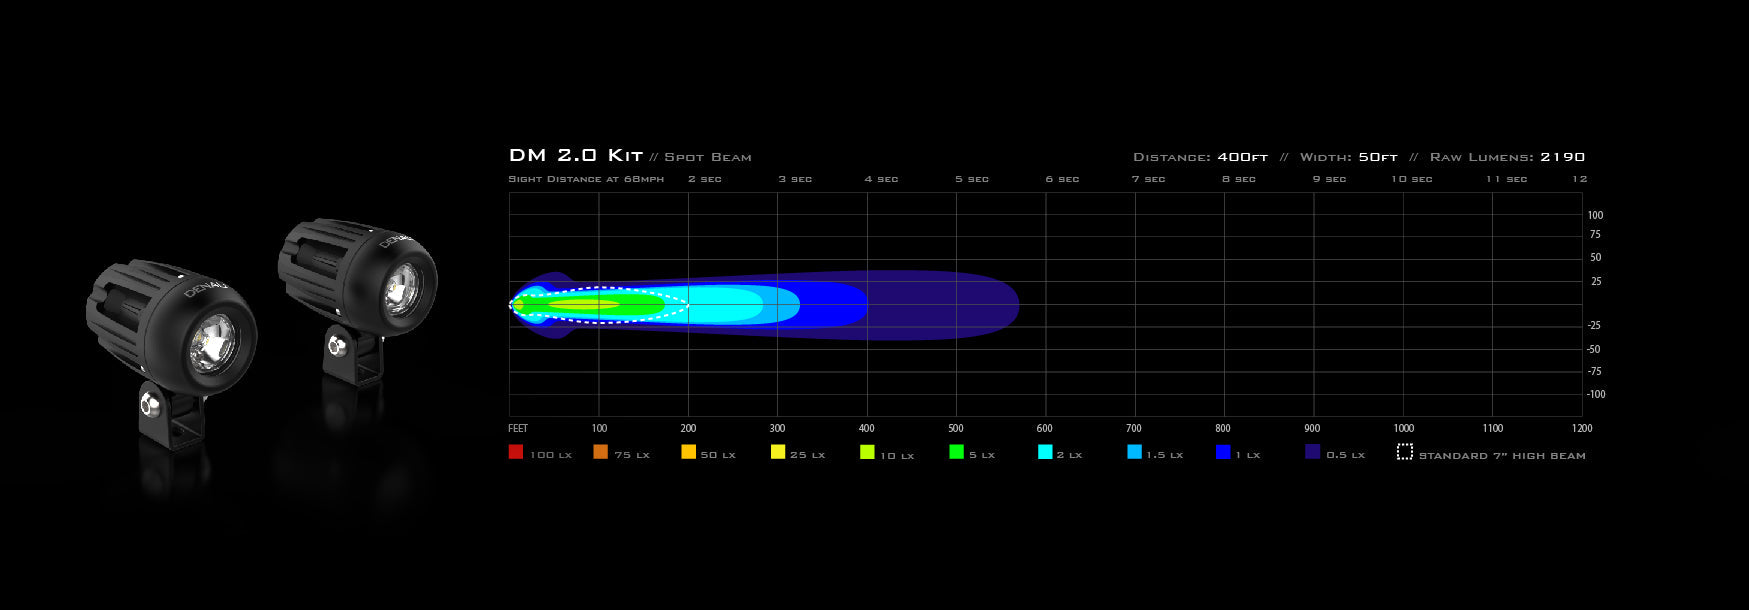Select the blue 1 lx legend swatch
This screenshot has height=610, width=1749.
tap(1223, 452)
